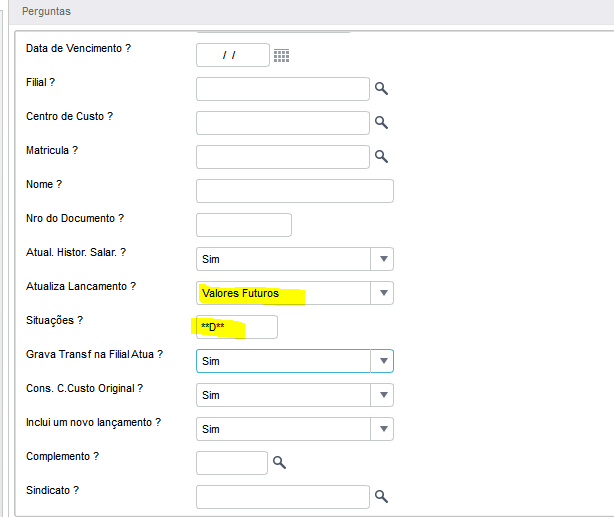This screenshot has width=614, height=517.
Task: Click the 'Atualiza Lancamento ?' label
Action: [81, 286]
